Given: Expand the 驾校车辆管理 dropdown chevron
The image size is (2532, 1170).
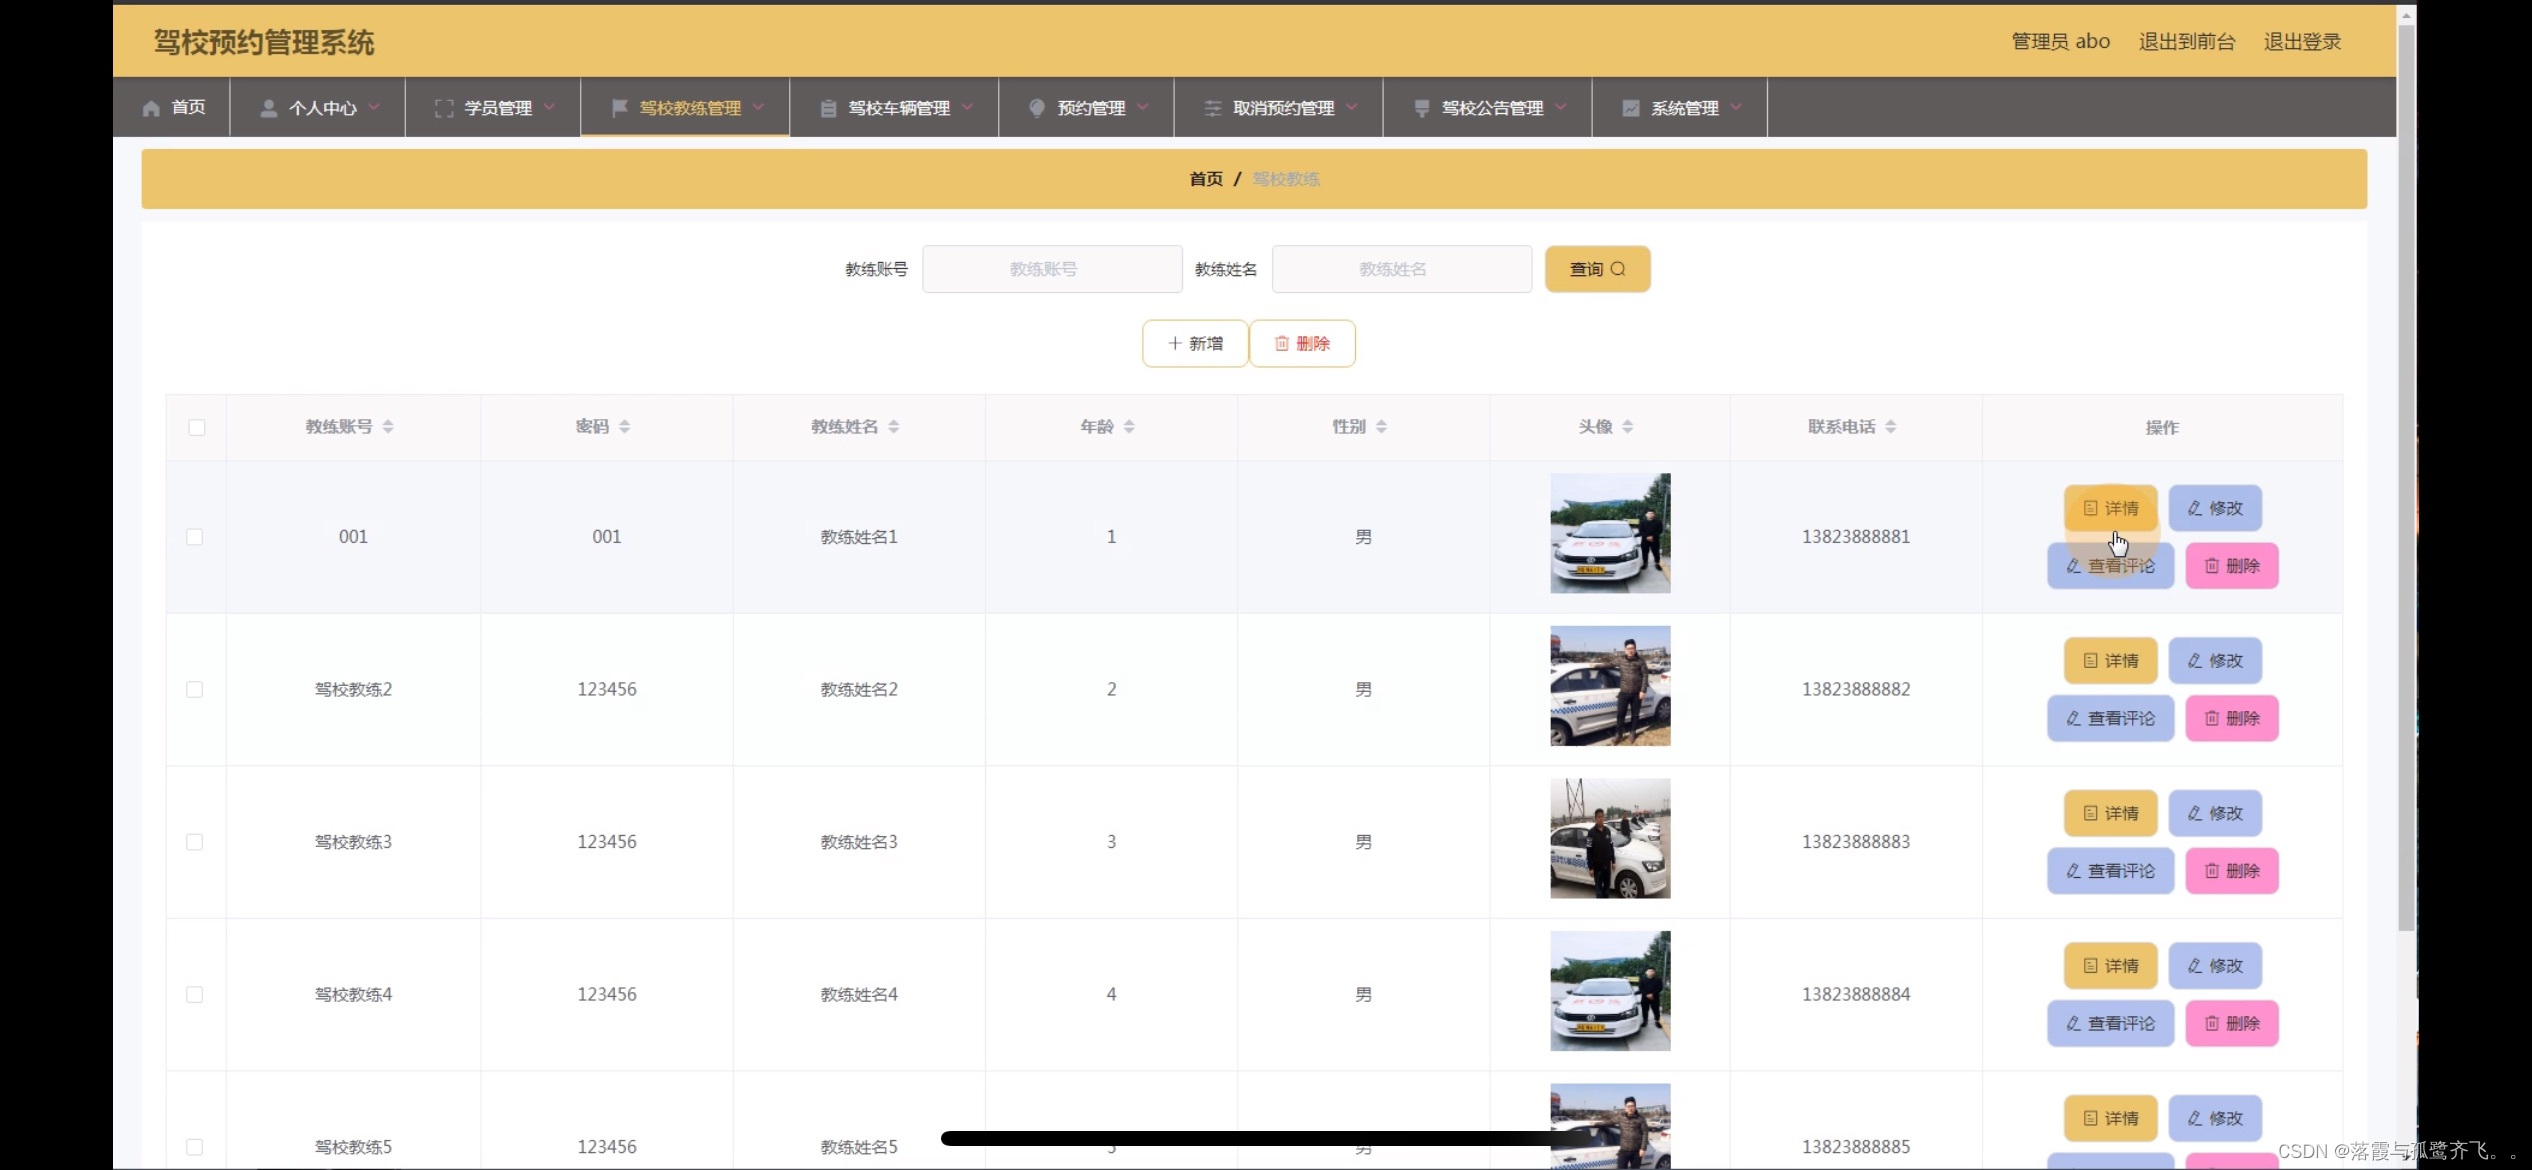Looking at the screenshot, I should (x=967, y=106).
